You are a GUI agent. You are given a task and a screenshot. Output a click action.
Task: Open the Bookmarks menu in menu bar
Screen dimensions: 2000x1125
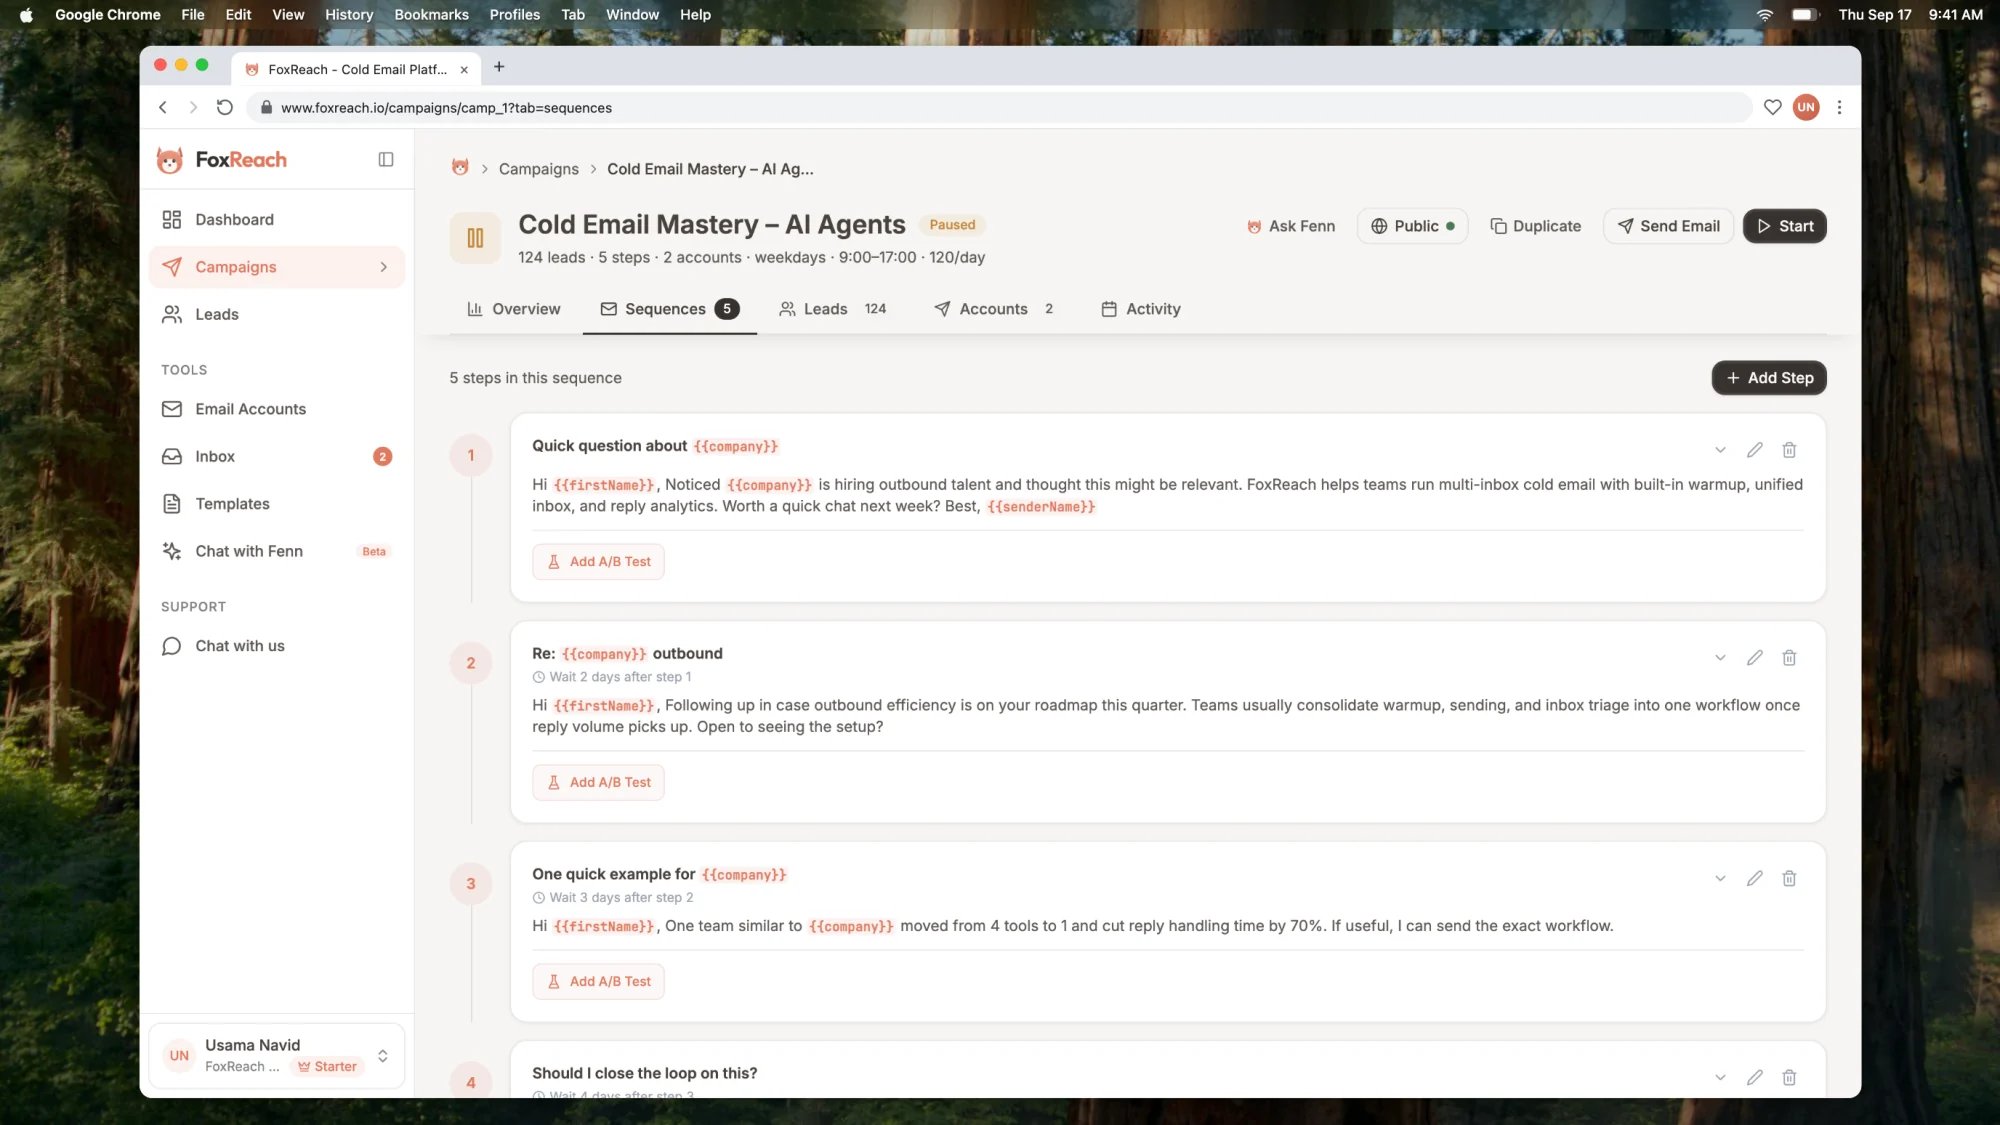[431, 14]
